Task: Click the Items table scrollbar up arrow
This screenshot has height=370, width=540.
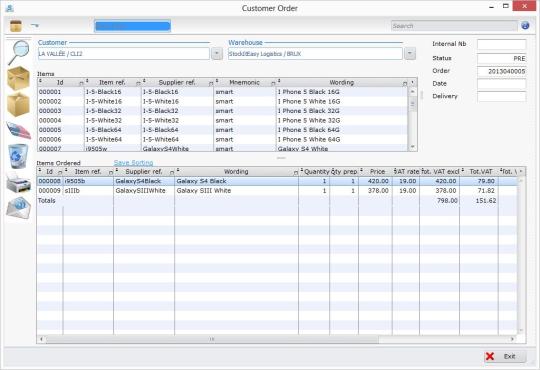Action: [x=412, y=92]
